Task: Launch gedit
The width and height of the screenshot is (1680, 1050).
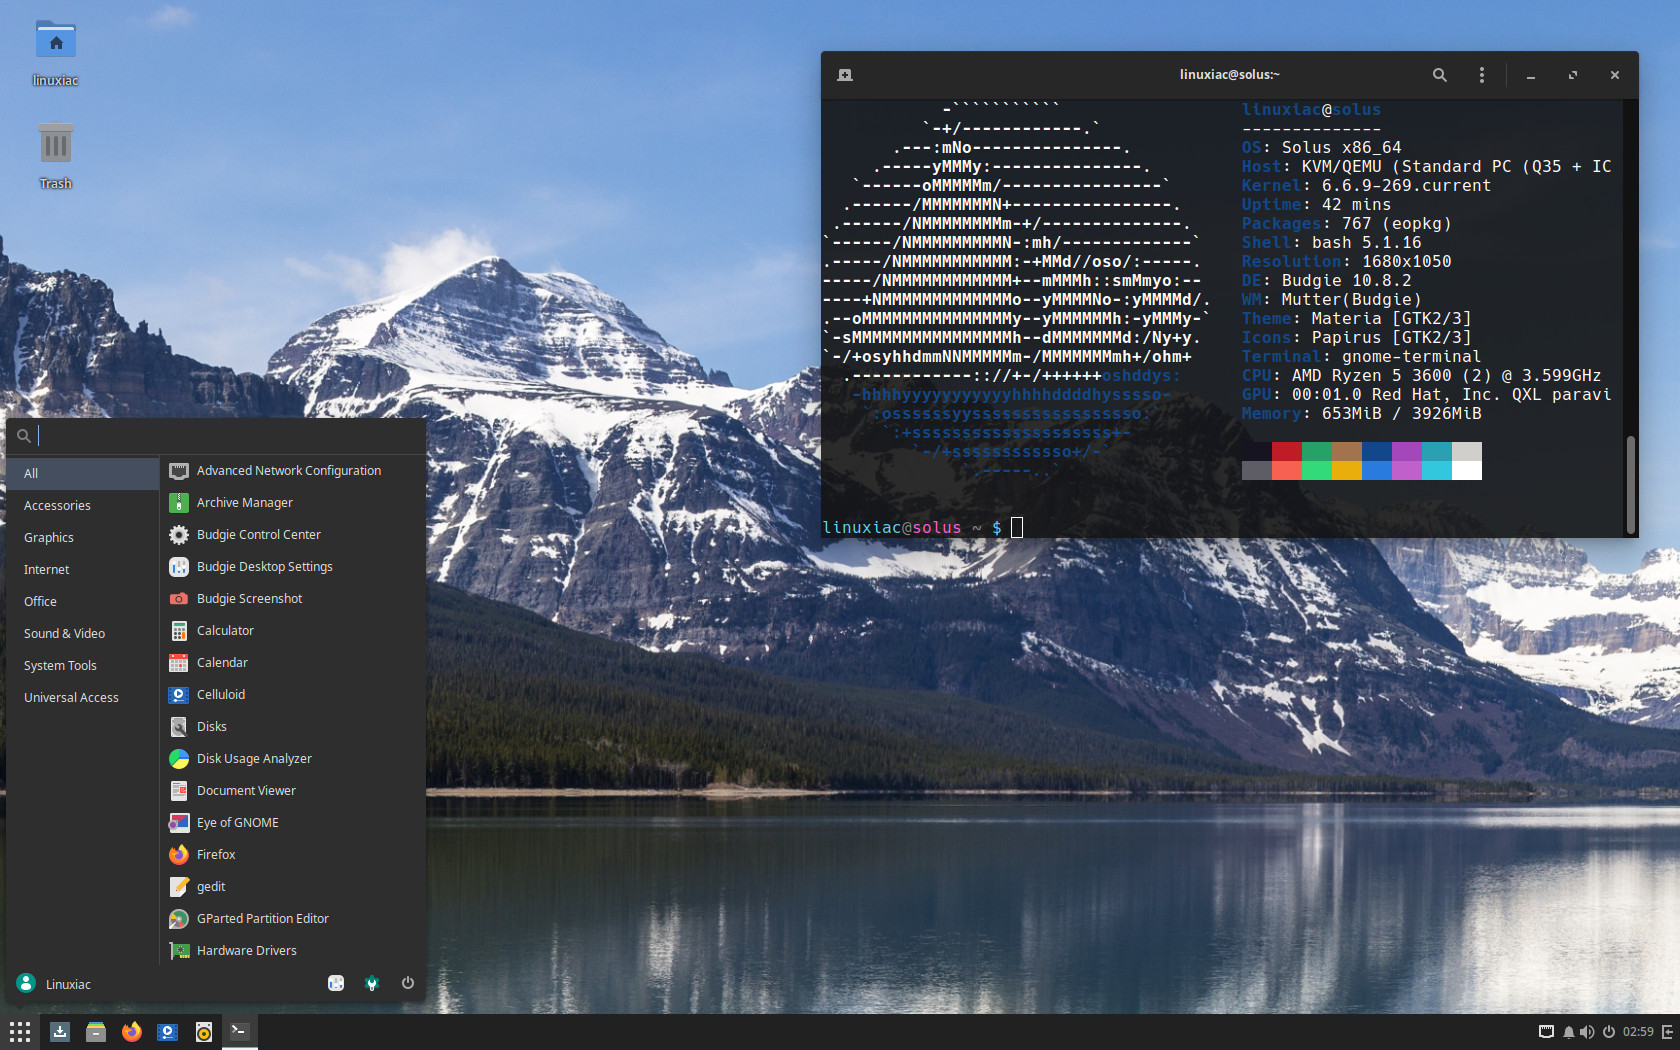Action: coord(293,886)
